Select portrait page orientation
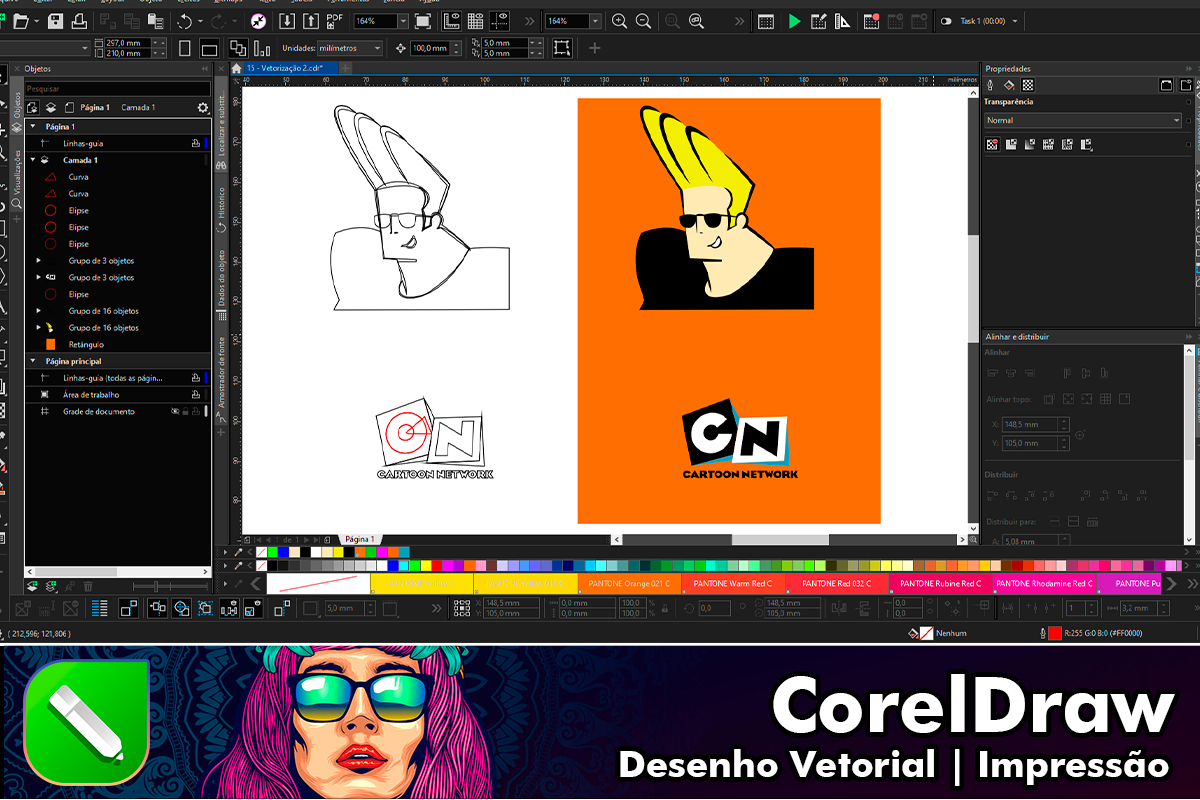This screenshot has height=800, width=1200. click(x=185, y=48)
